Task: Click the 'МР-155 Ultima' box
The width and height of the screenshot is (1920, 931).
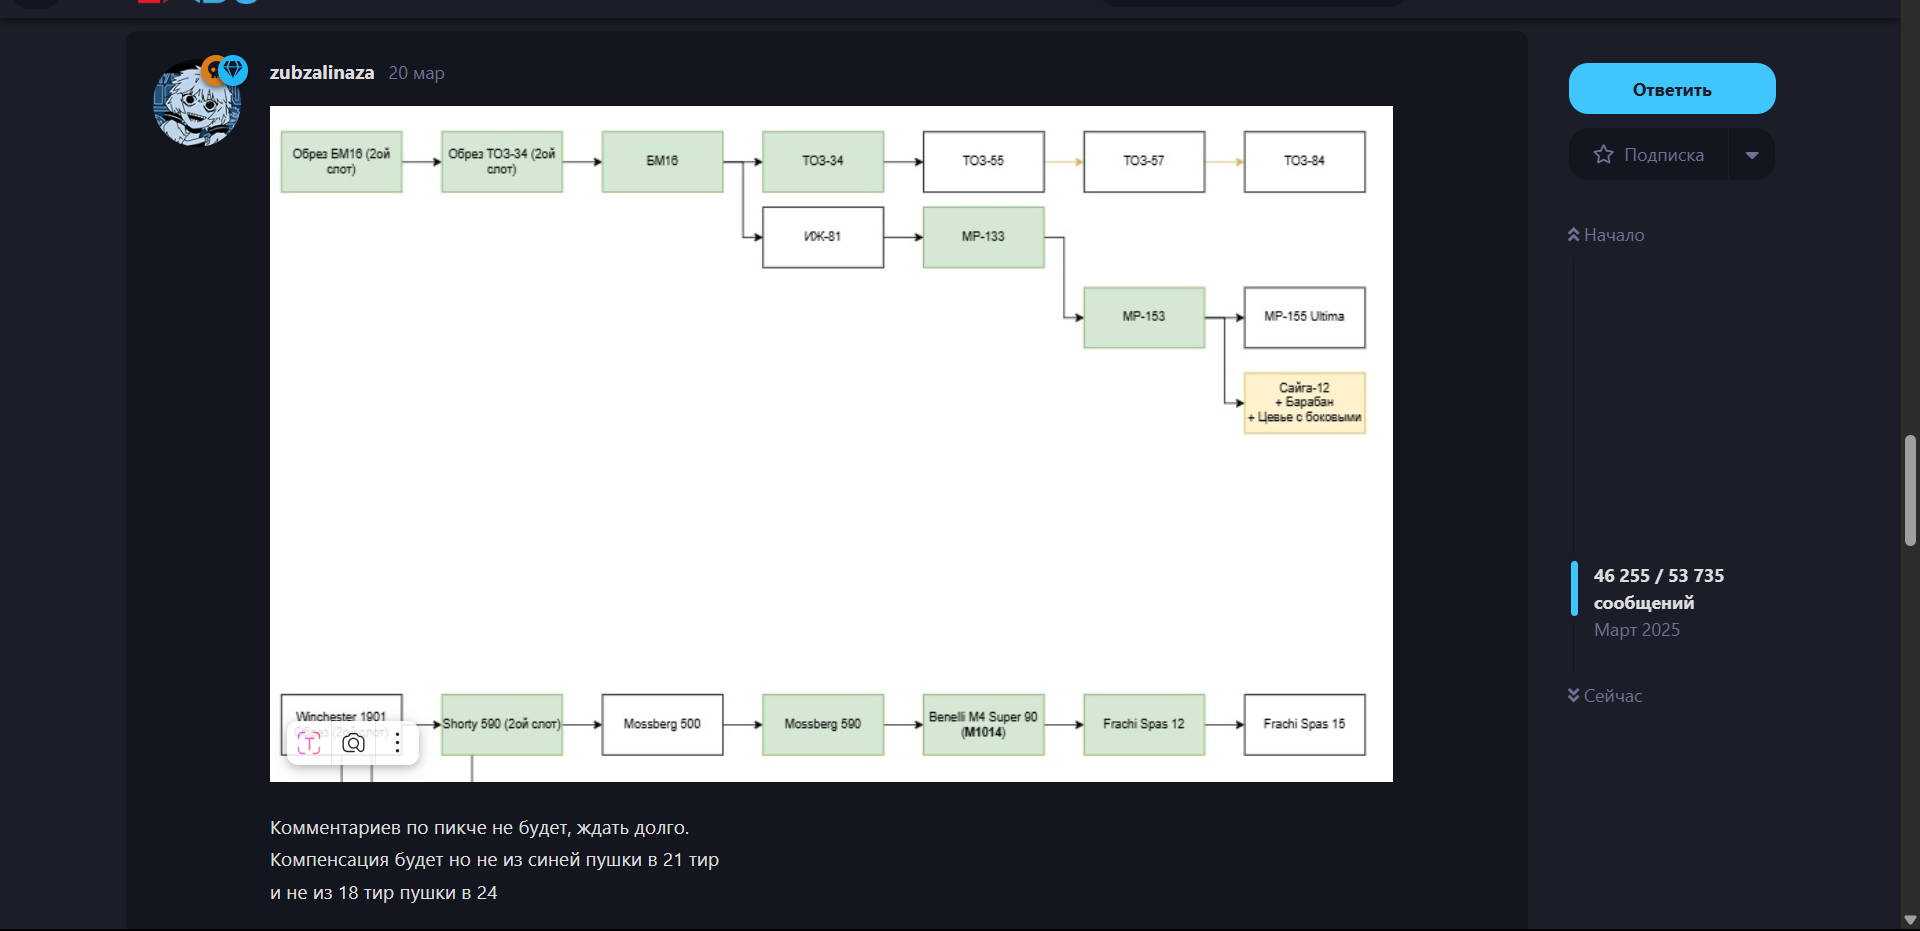Action: coord(1304,317)
